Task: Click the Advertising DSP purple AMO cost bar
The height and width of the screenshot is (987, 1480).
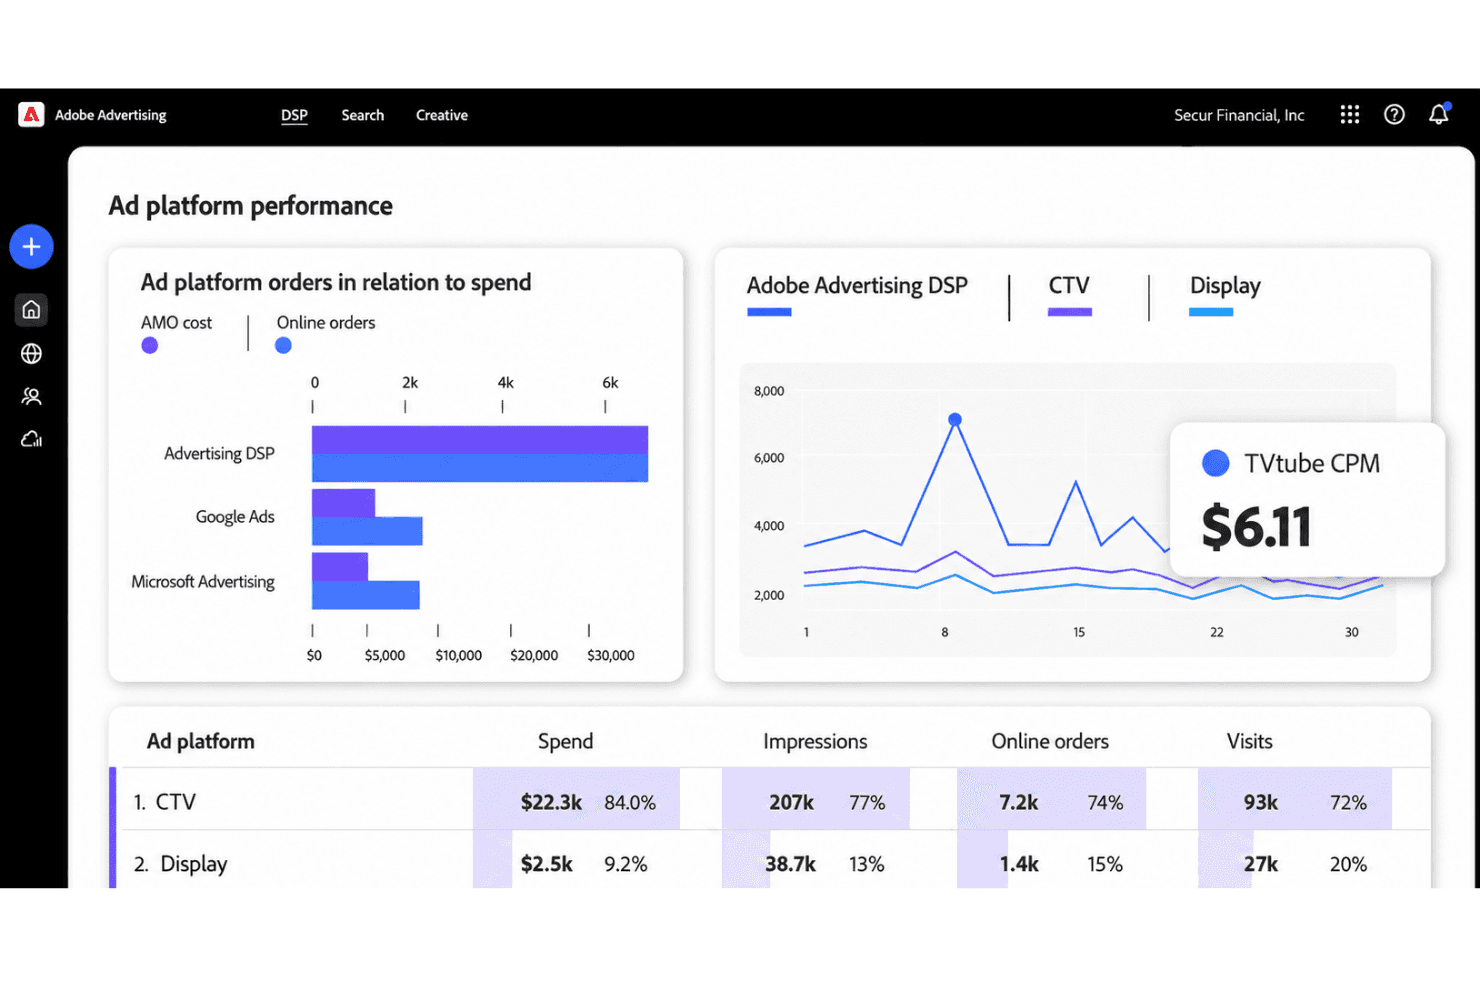Action: [x=480, y=440]
